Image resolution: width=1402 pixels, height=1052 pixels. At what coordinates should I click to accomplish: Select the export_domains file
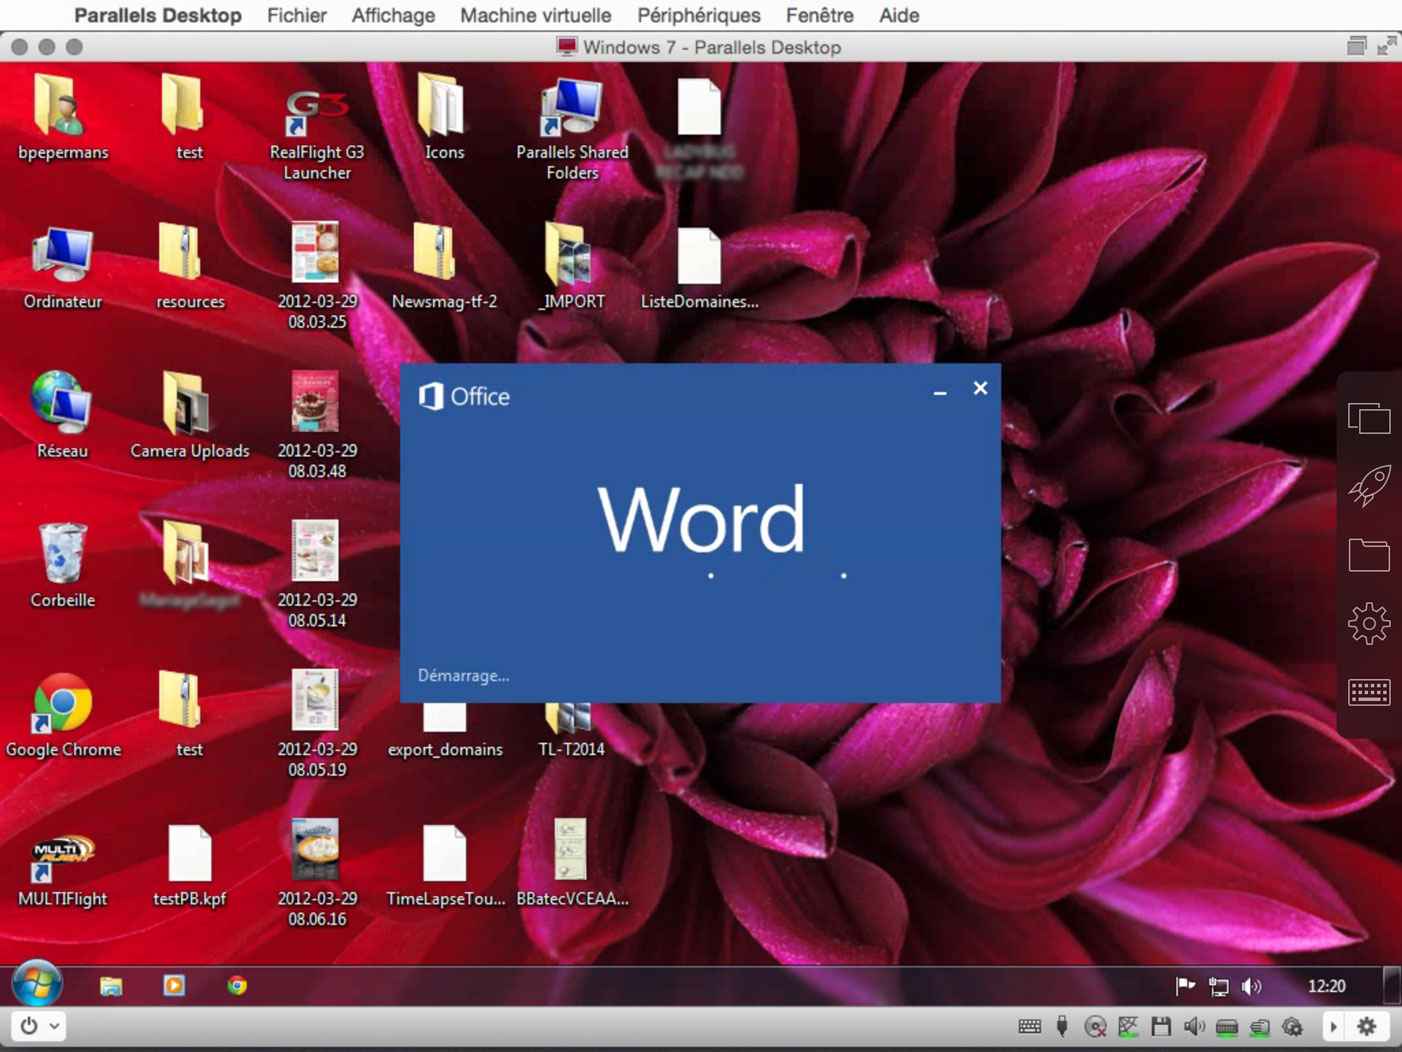tap(445, 732)
